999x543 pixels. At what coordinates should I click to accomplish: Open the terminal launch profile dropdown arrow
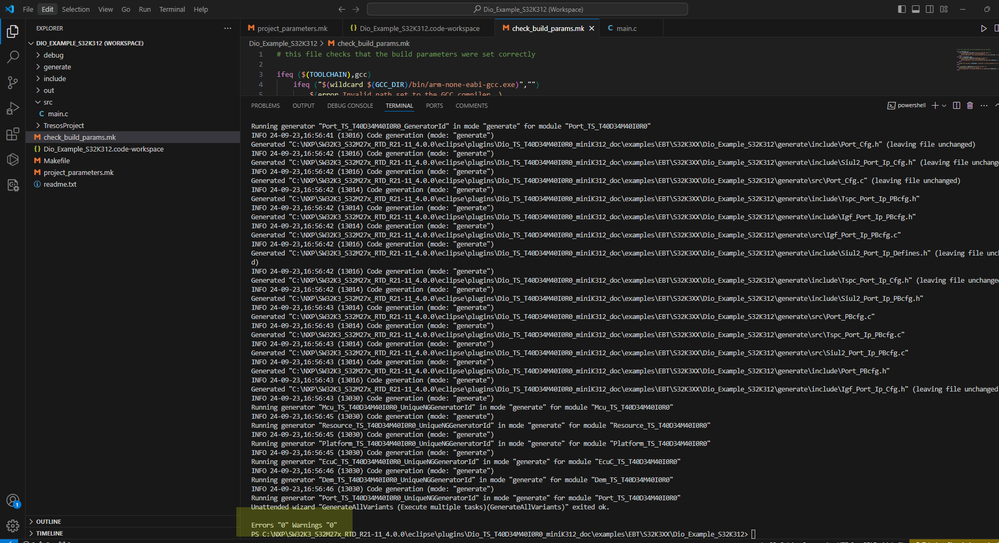(944, 105)
